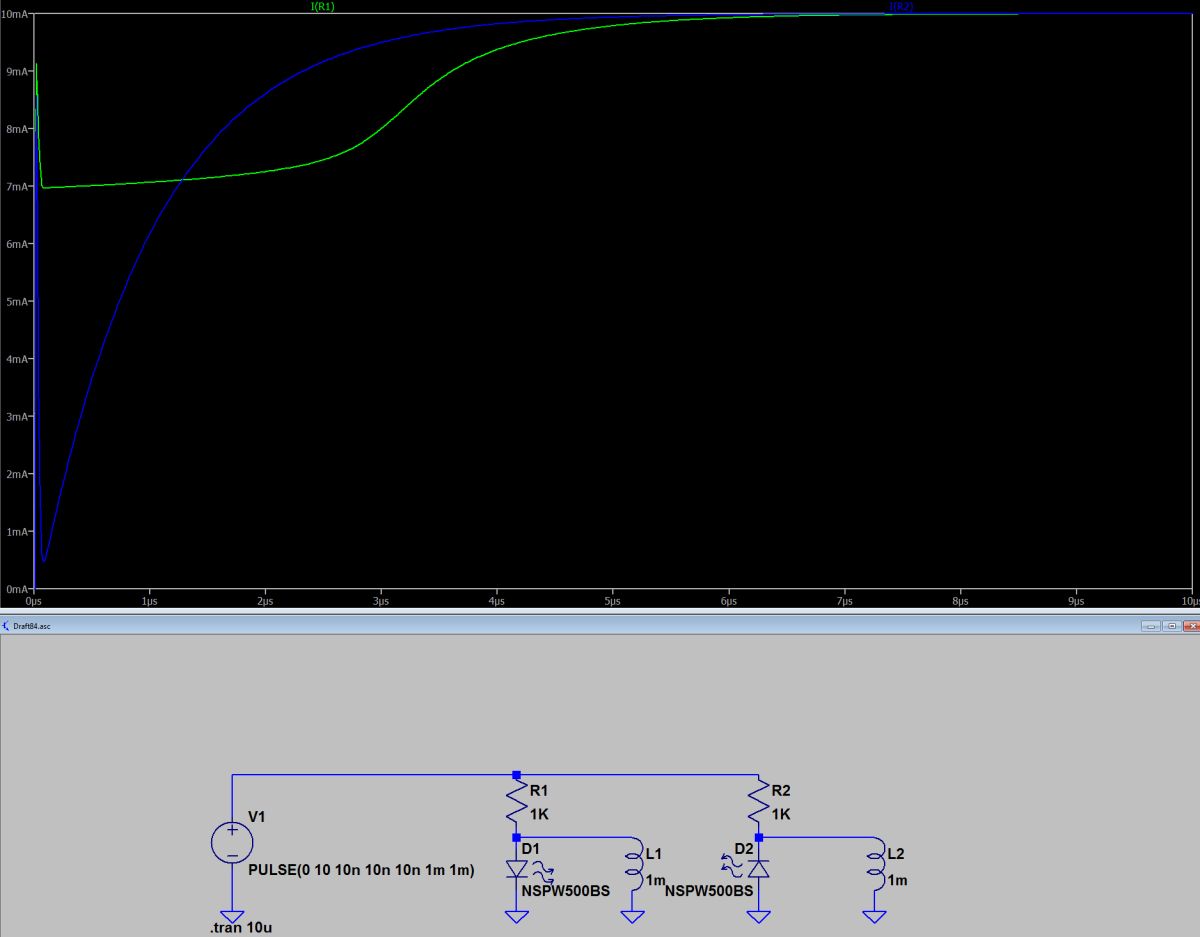Click the PULSE(0 10 10n 10n 10n 1m 1m) text
The height and width of the screenshot is (937, 1200).
pos(361,871)
